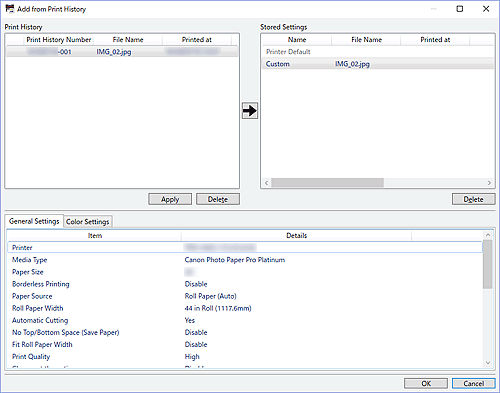
Task: Select the Media Type row
Action: tap(245, 260)
